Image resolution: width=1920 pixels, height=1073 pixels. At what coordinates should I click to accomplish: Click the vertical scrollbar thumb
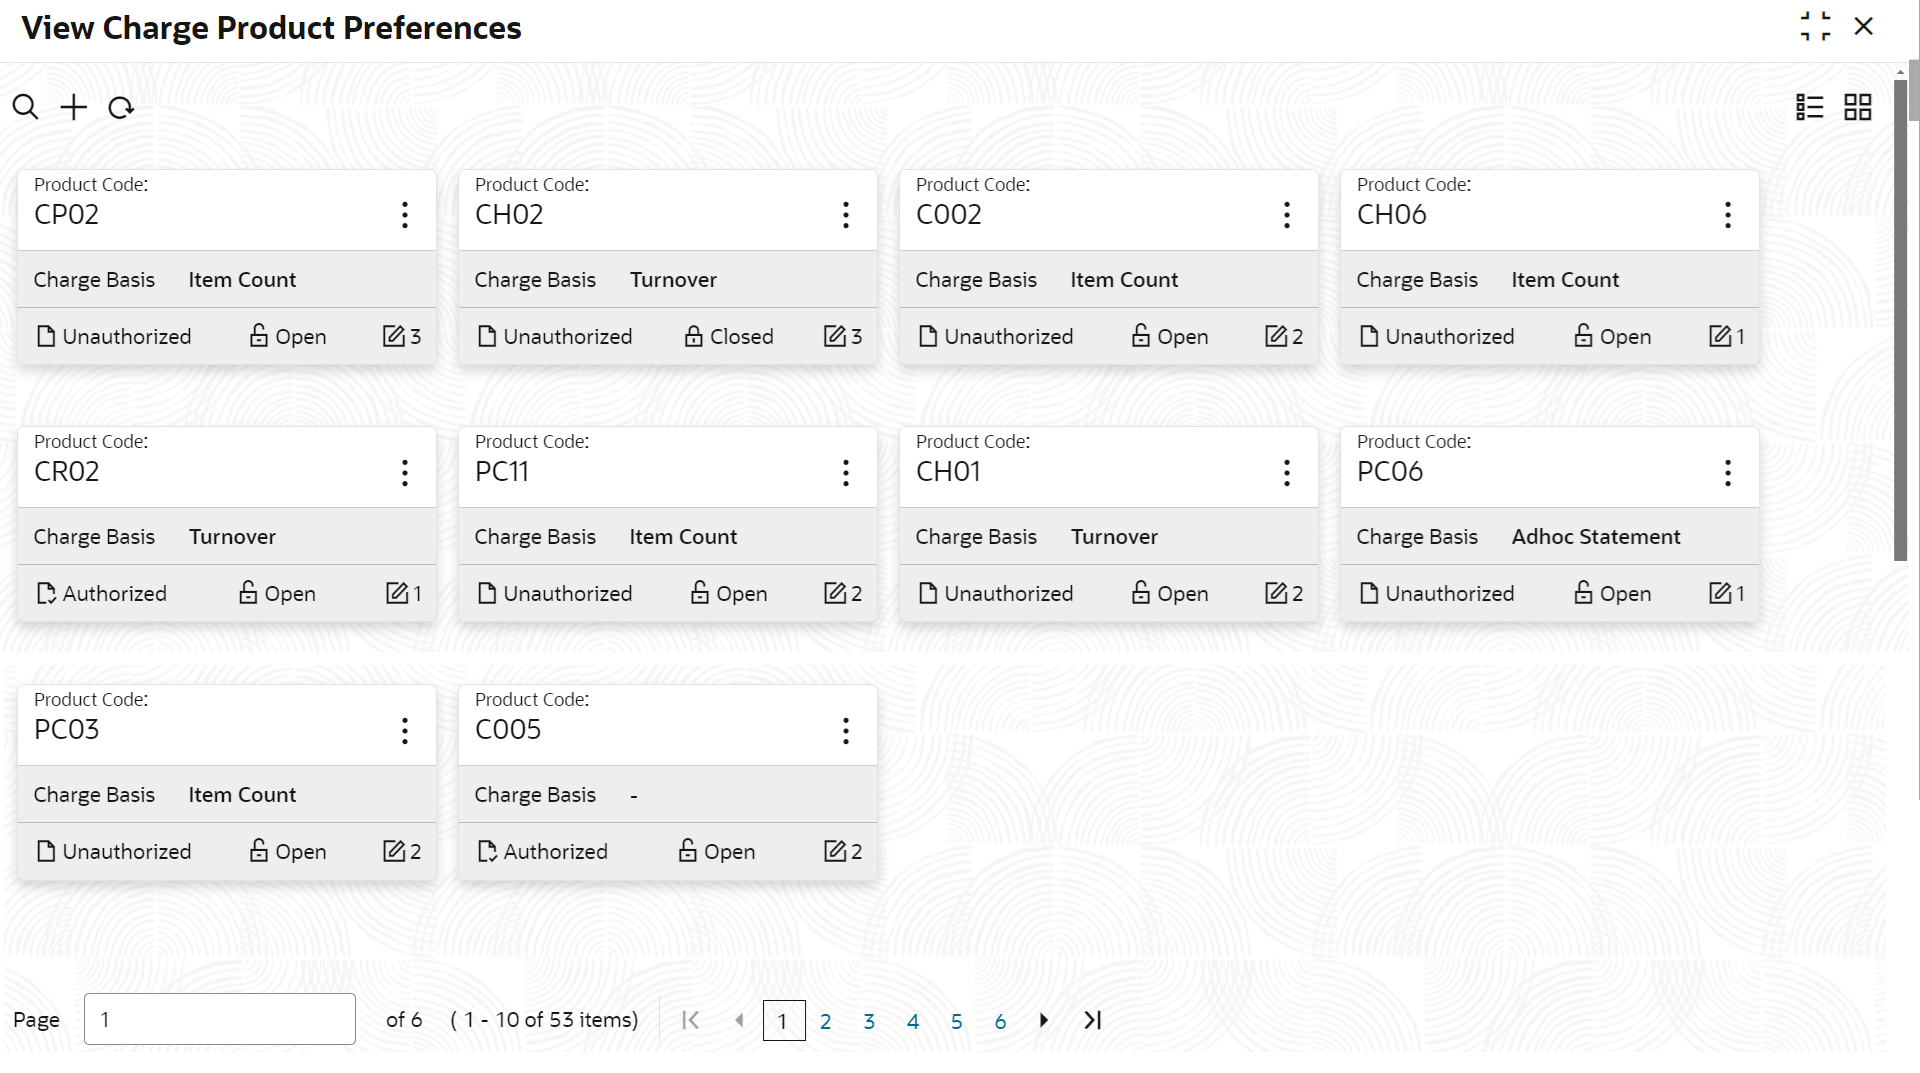tap(1900, 318)
